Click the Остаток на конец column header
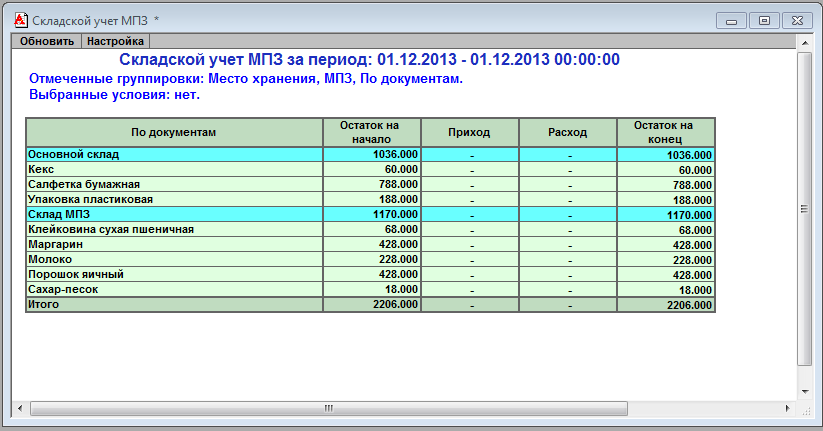Screen dimensions: 823x431 click(x=666, y=132)
